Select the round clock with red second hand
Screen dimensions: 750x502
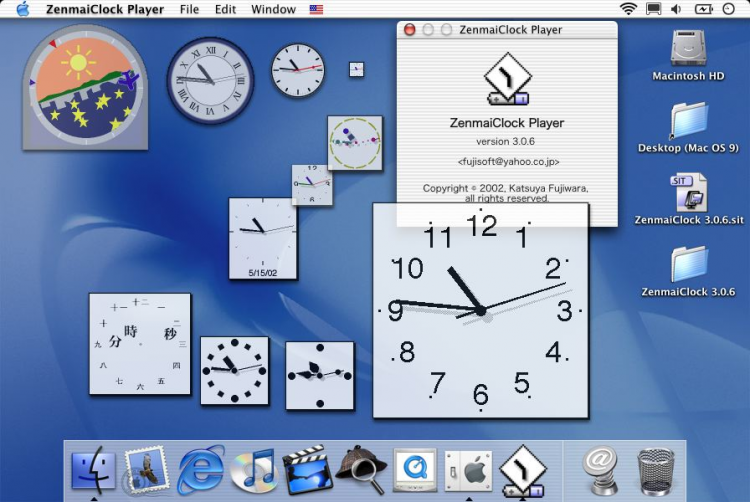[298, 70]
